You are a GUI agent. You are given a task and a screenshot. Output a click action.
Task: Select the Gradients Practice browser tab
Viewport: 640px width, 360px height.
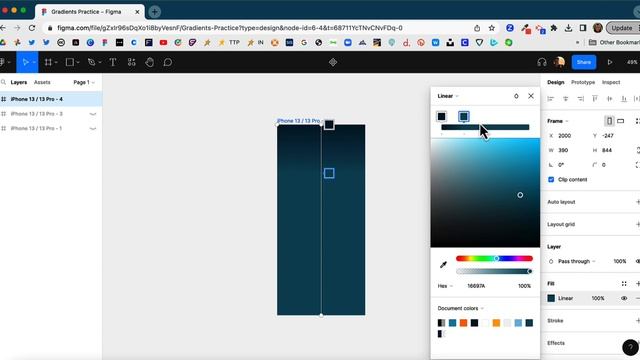tap(90, 12)
